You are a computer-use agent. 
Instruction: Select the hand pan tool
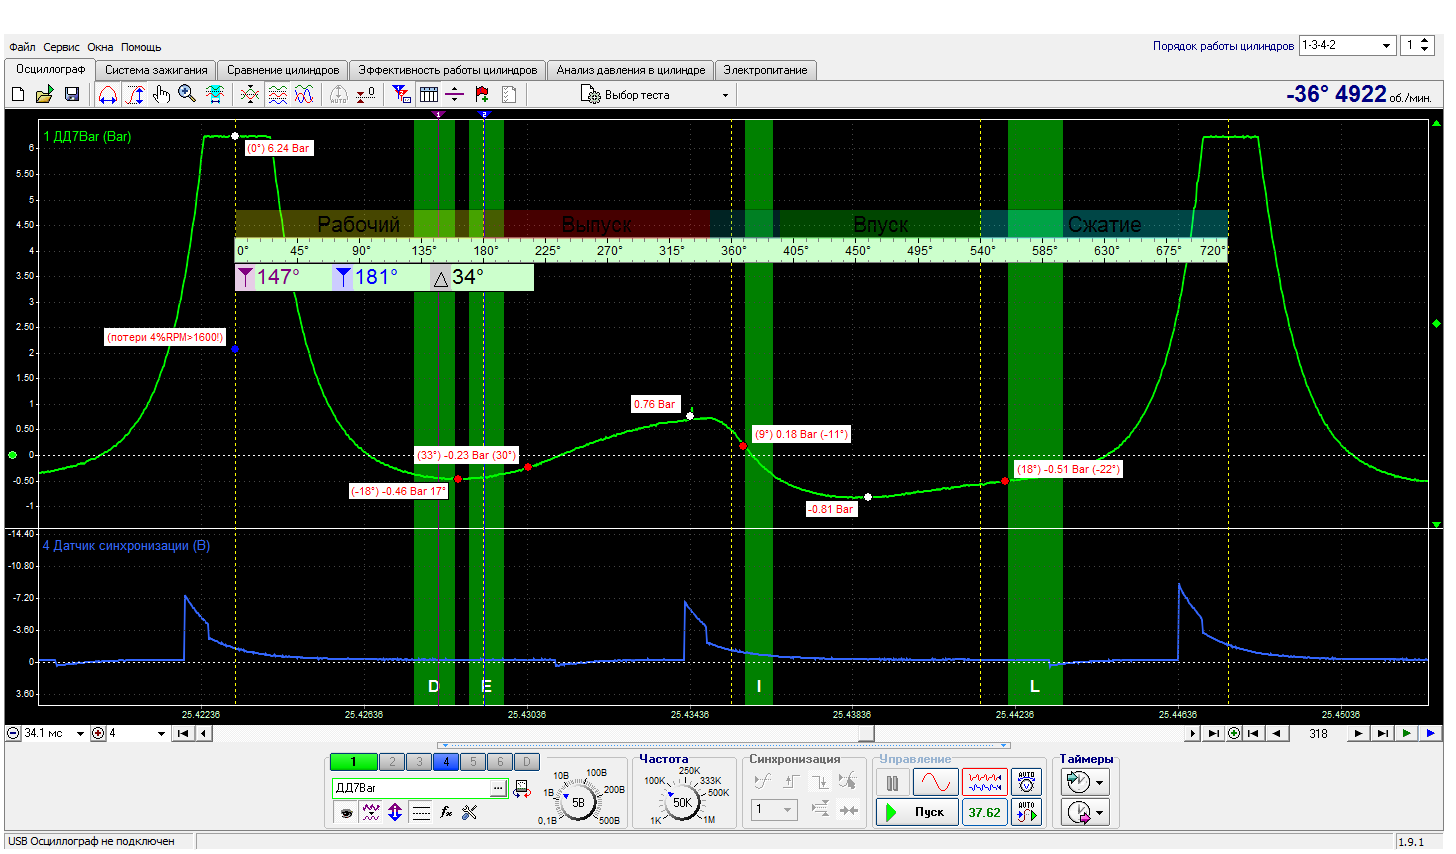tap(161, 94)
